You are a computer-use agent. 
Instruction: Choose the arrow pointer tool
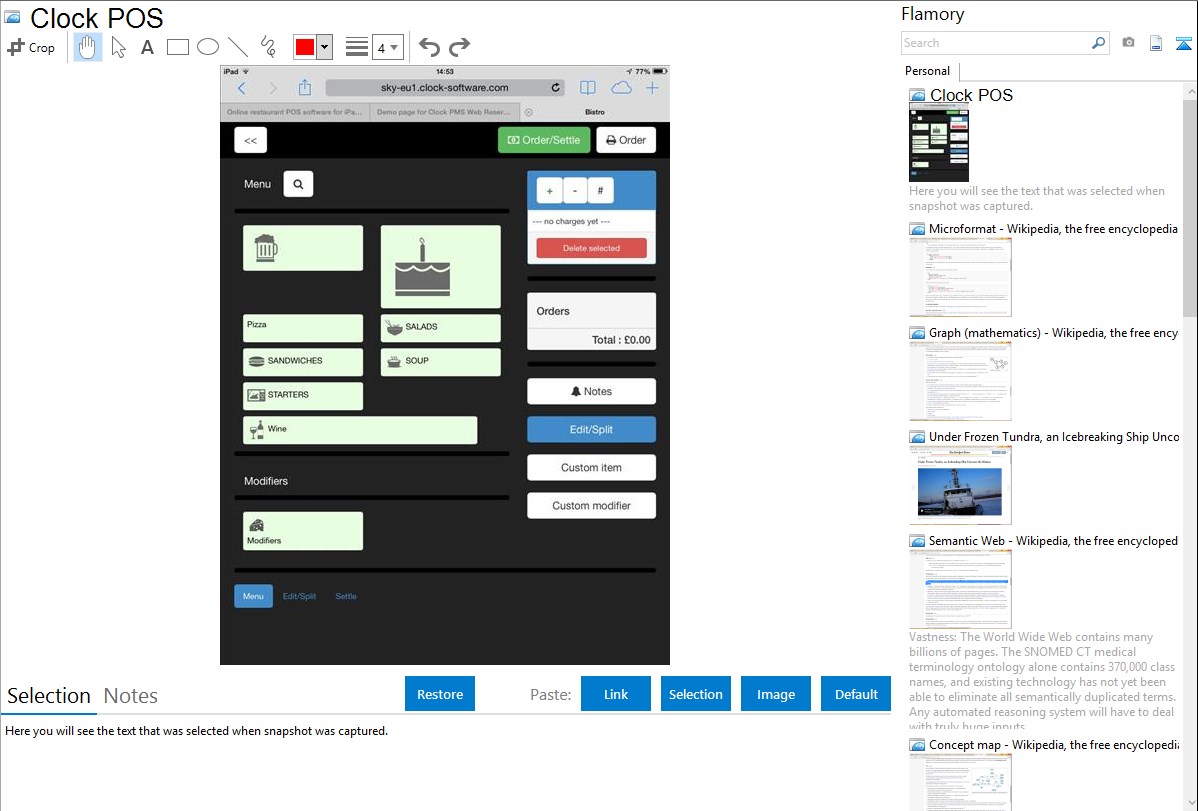click(118, 47)
